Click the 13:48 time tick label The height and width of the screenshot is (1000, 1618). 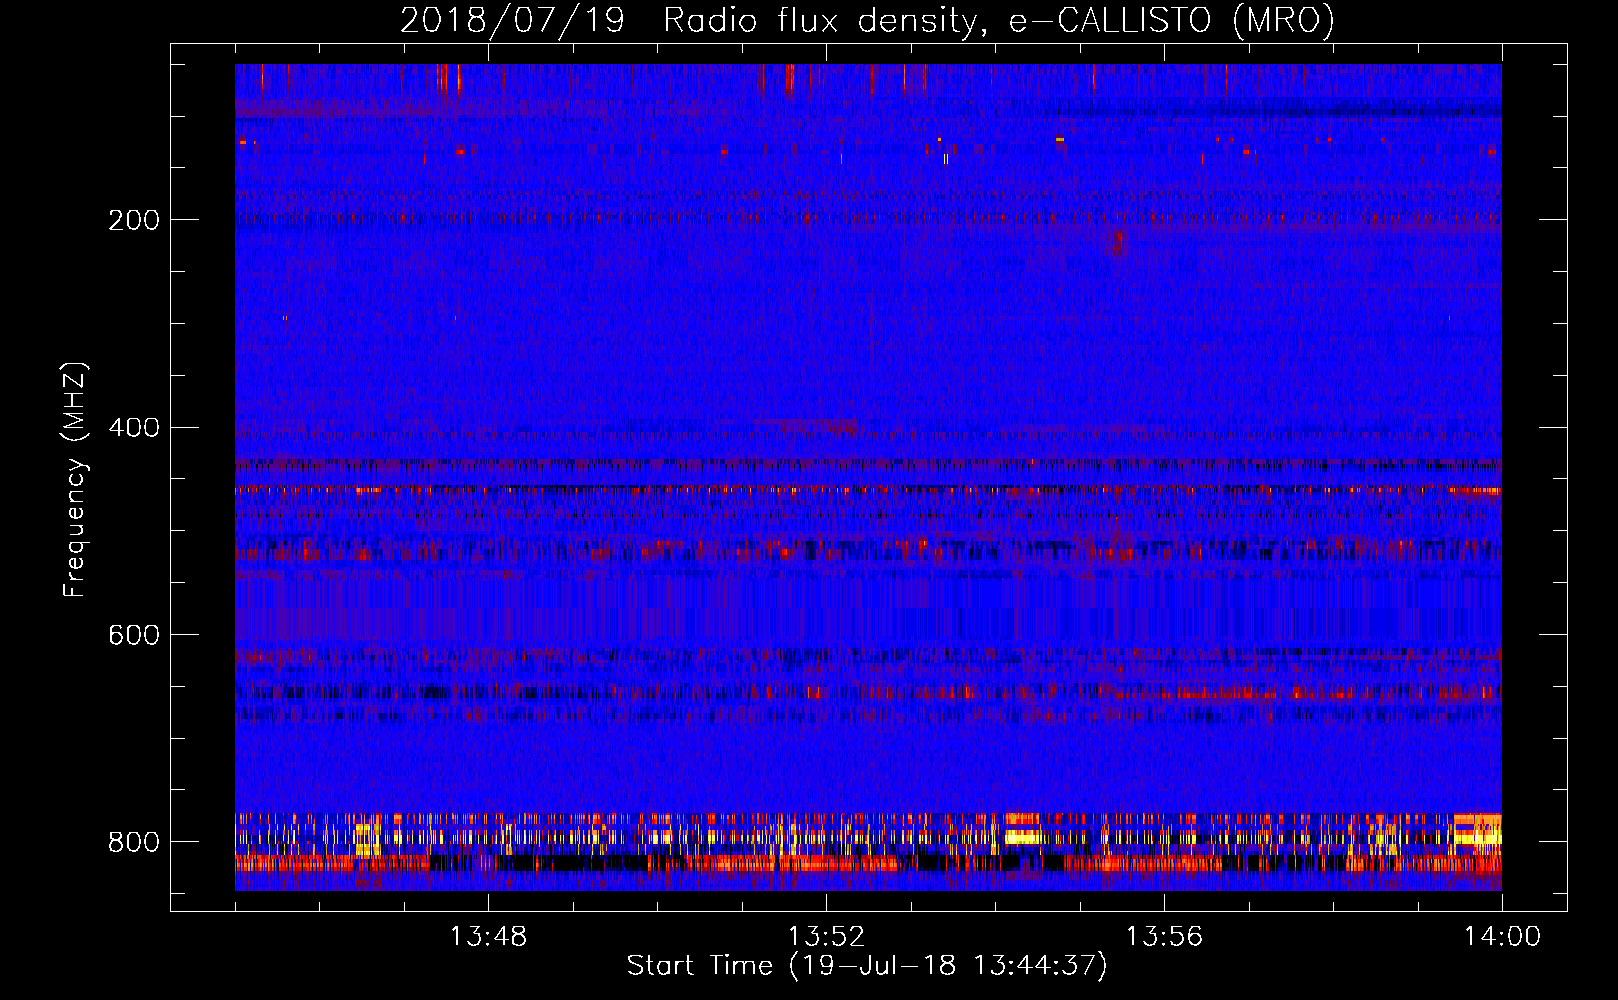[x=488, y=937]
